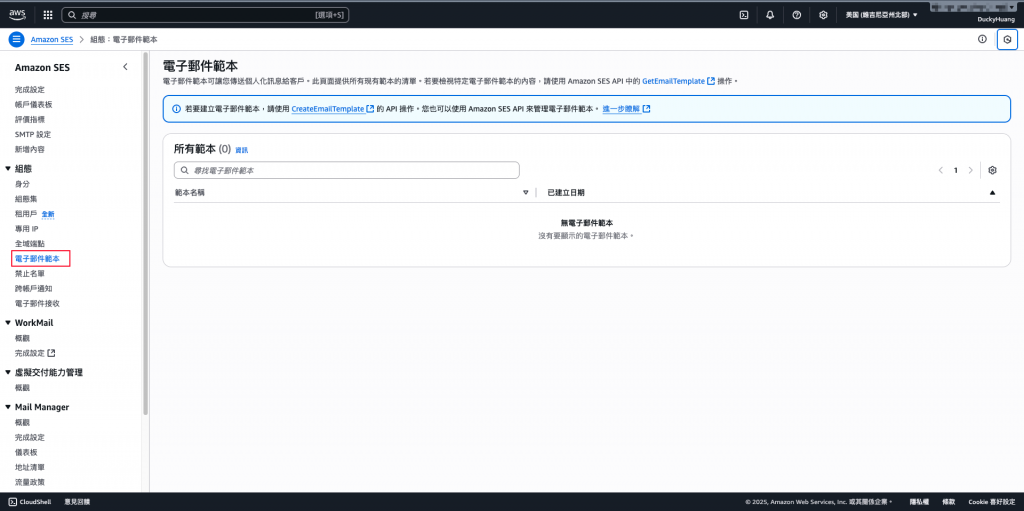Open 條款 footer link
Image resolution: width=1024 pixels, height=511 pixels.
[x=949, y=502]
